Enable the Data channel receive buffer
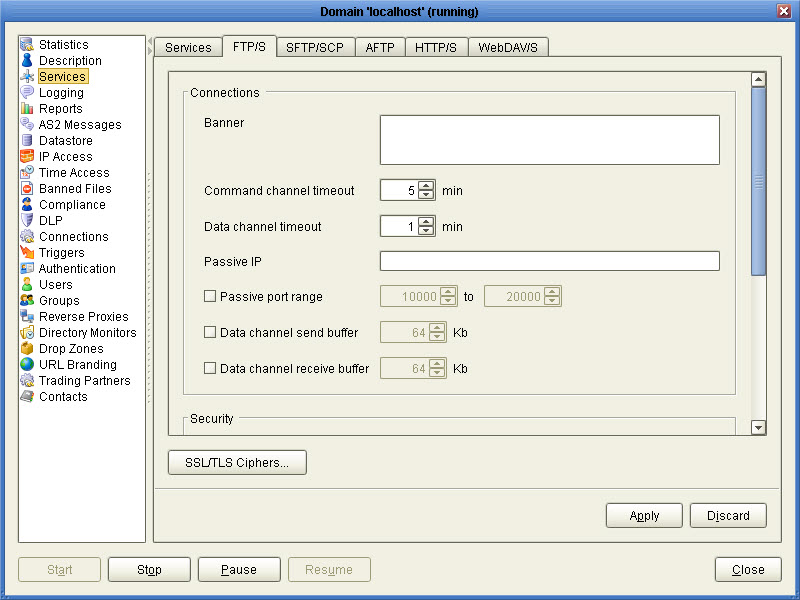Viewport: 800px width, 600px height. [x=209, y=367]
